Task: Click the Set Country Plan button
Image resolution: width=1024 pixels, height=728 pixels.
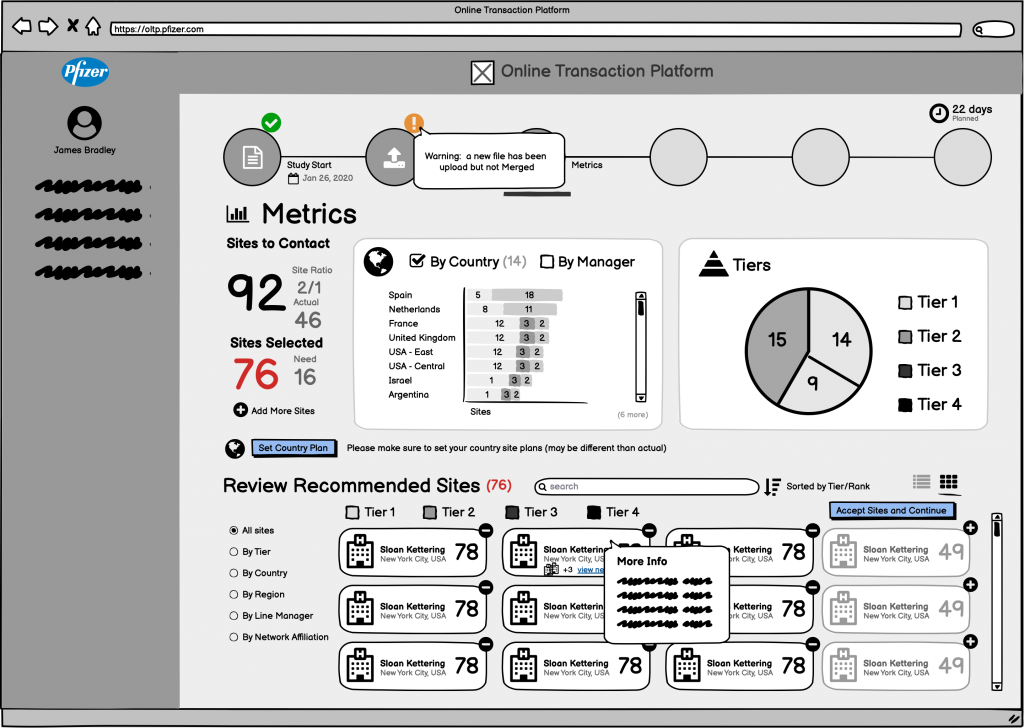Action: [293, 448]
